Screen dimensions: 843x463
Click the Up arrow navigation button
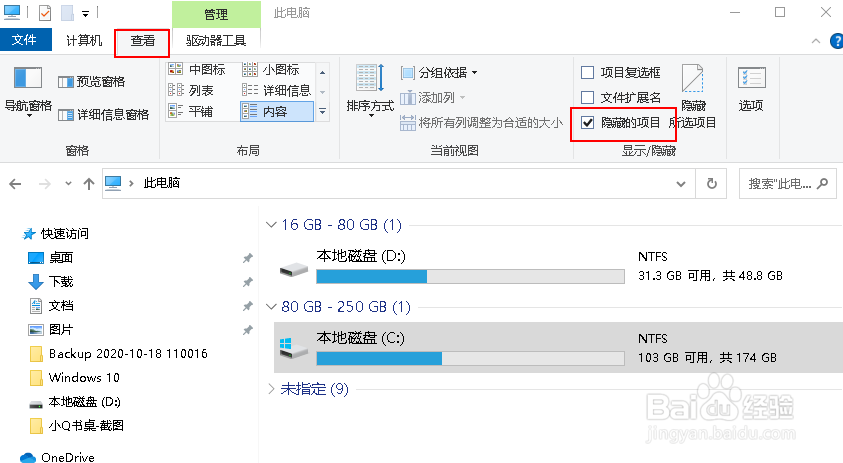89,184
